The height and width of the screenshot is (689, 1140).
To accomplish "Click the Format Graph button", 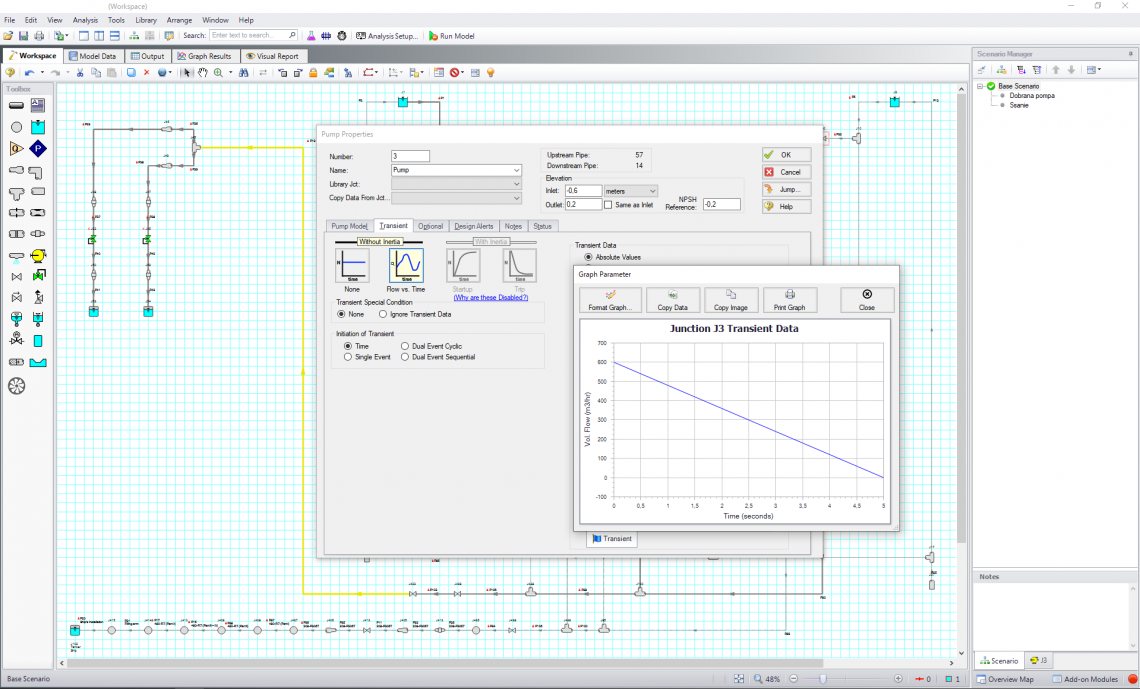I will tap(609, 300).
